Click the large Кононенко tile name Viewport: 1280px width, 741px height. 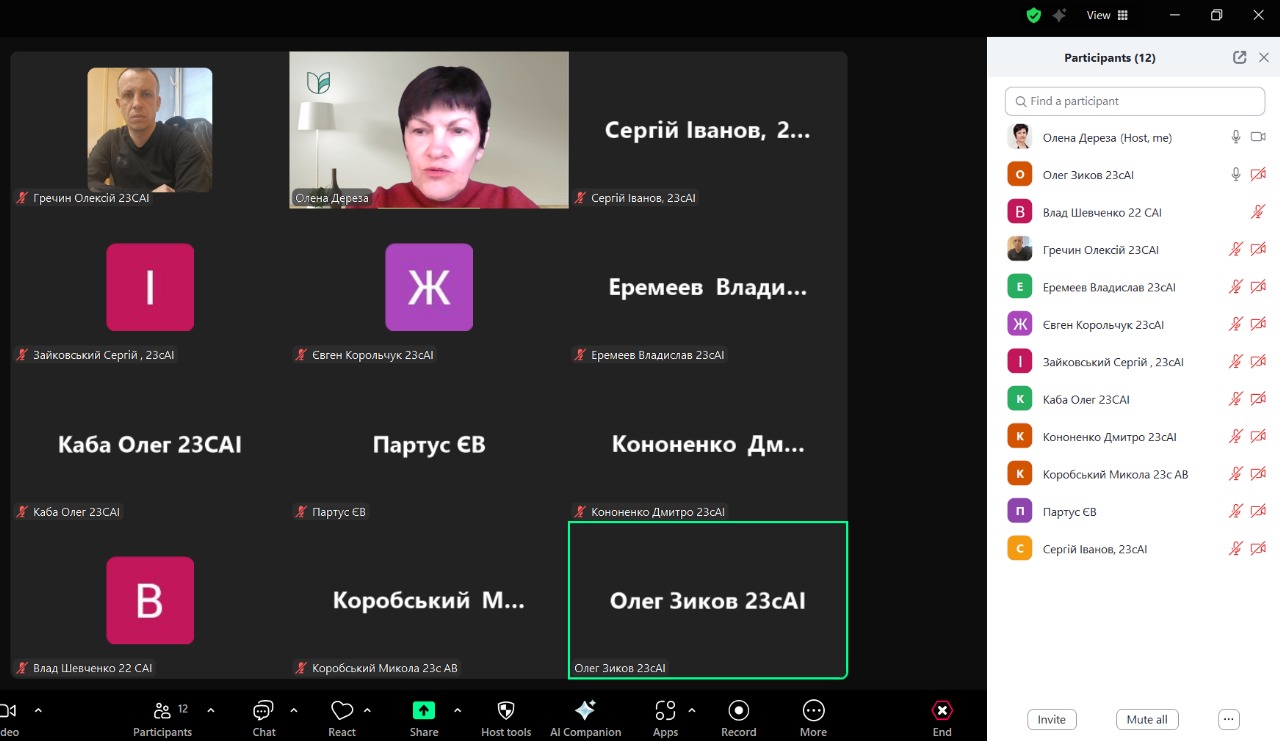click(x=708, y=444)
